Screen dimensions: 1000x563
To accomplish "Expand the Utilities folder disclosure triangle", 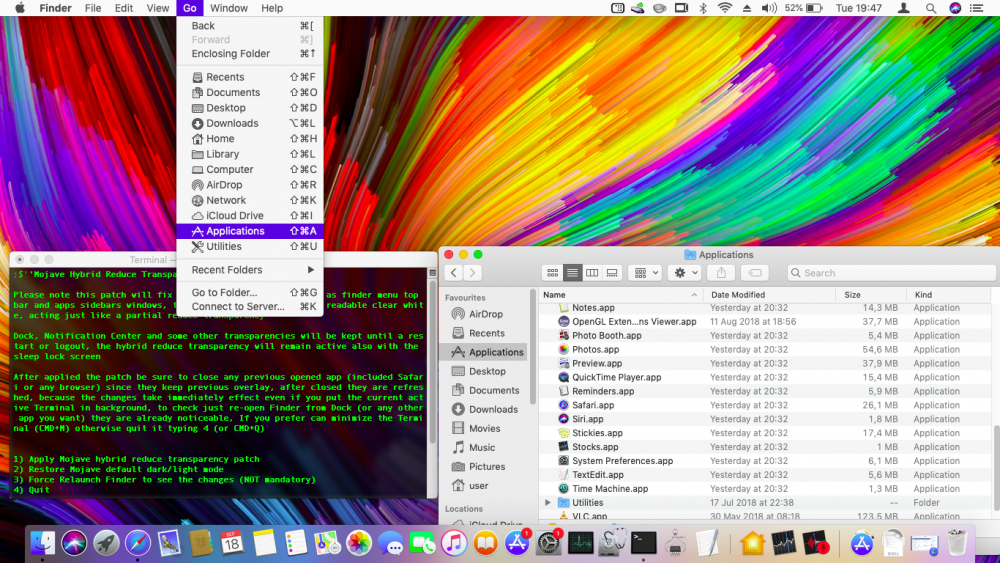I will point(548,502).
